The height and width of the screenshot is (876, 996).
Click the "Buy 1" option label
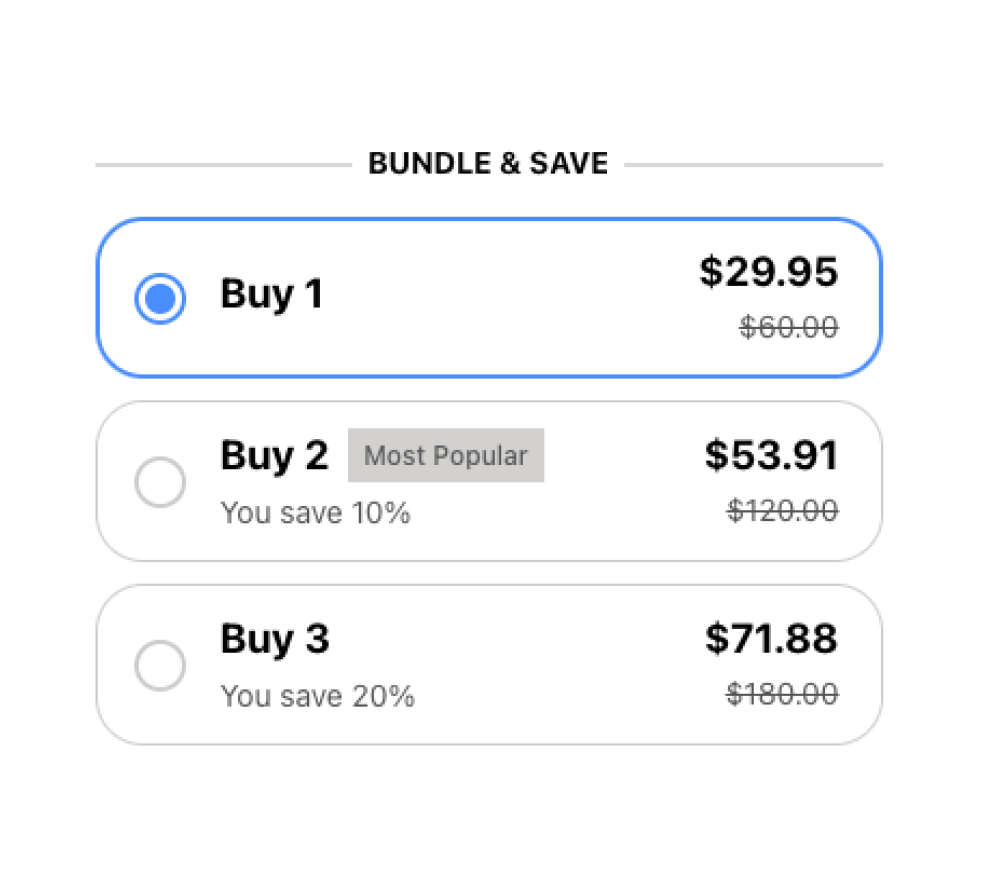(272, 295)
